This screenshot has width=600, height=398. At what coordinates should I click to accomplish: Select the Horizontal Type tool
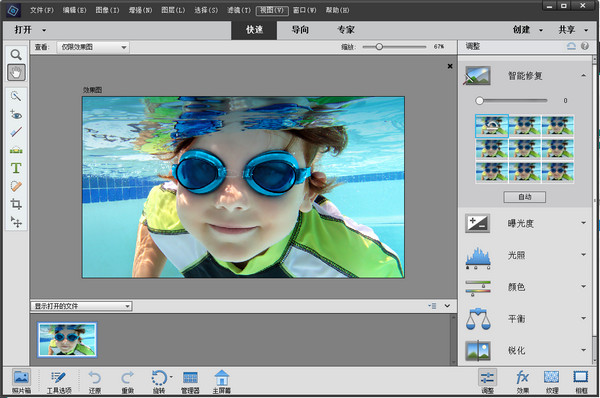pos(16,168)
